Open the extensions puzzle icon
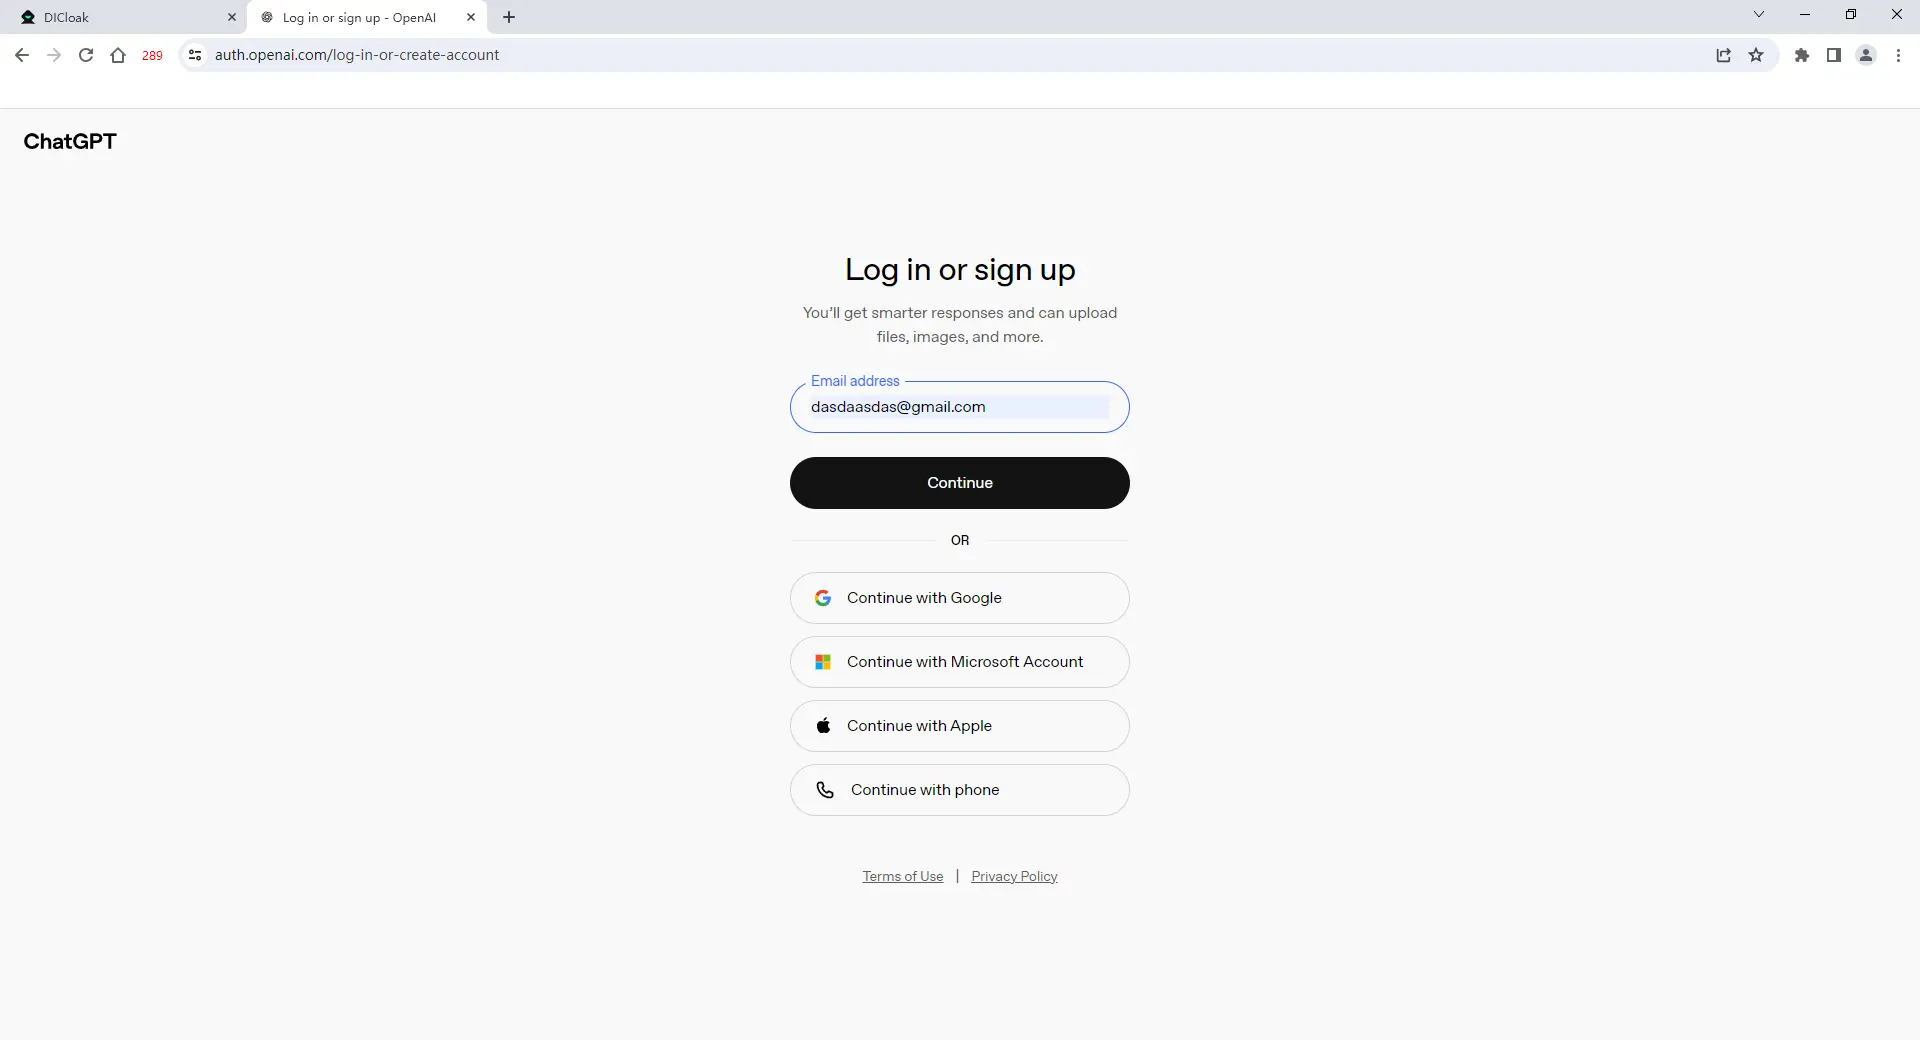The image size is (1920, 1040). [x=1802, y=55]
